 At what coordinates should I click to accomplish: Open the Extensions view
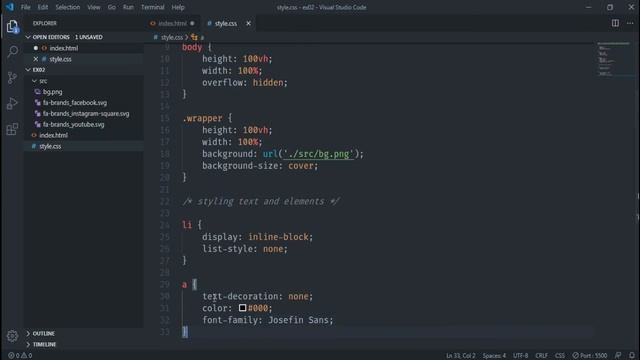point(12,129)
